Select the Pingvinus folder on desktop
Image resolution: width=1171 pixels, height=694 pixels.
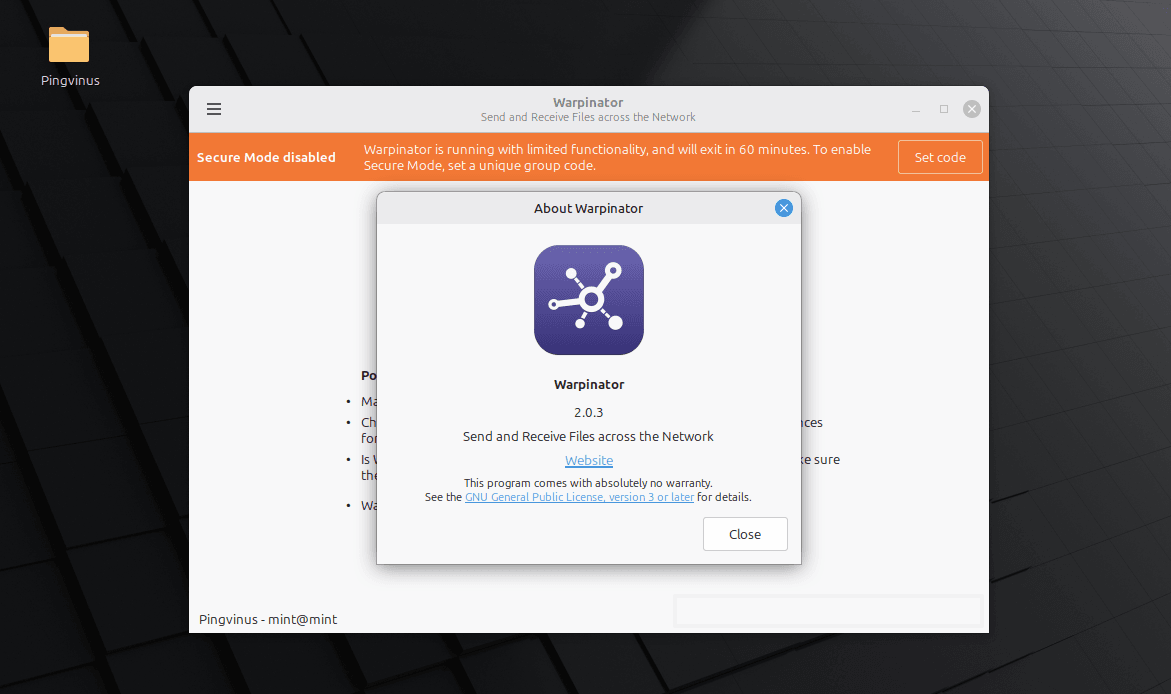click(x=69, y=46)
